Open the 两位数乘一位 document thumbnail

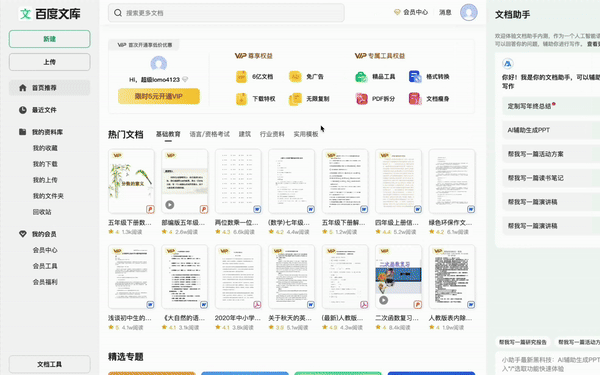(238, 181)
